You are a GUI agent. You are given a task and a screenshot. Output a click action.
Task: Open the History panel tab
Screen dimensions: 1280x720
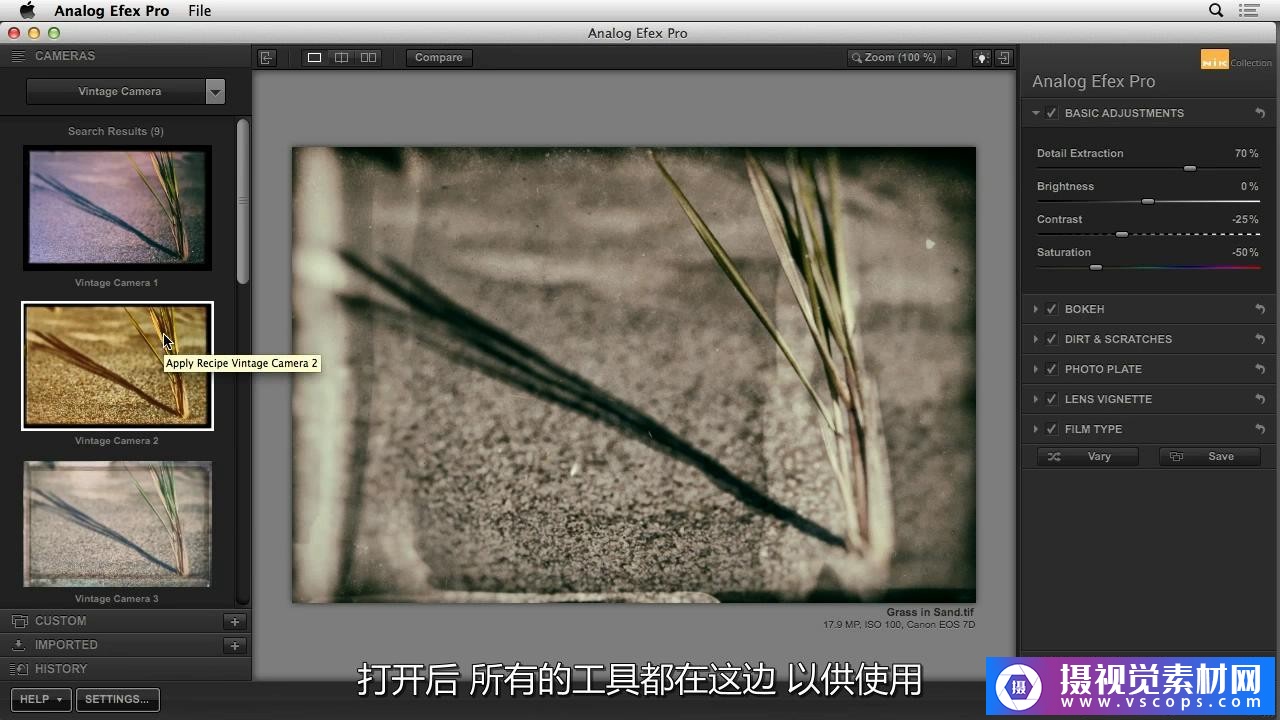[x=61, y=669]
